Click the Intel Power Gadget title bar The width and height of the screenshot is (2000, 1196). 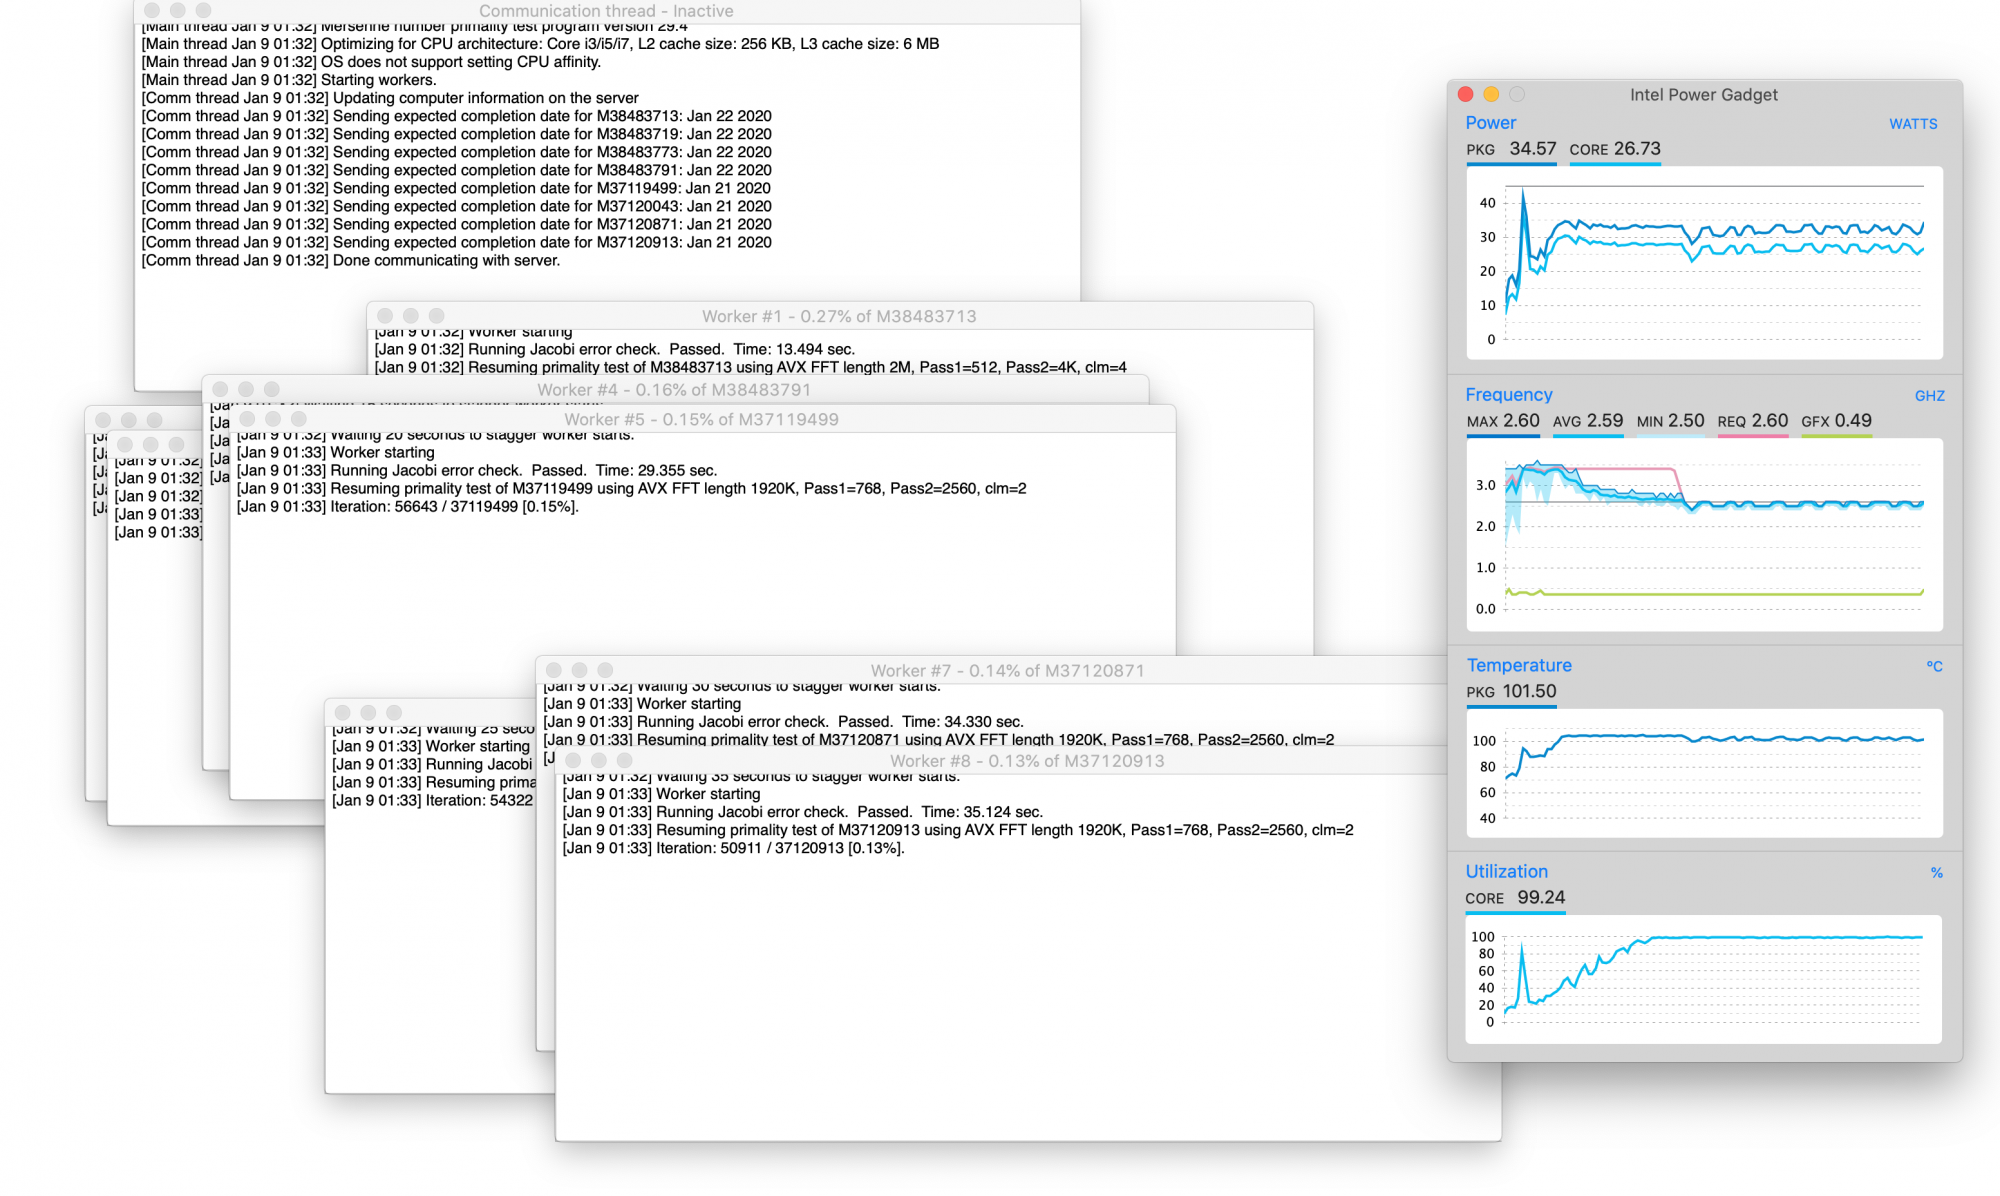point(1703,95)
